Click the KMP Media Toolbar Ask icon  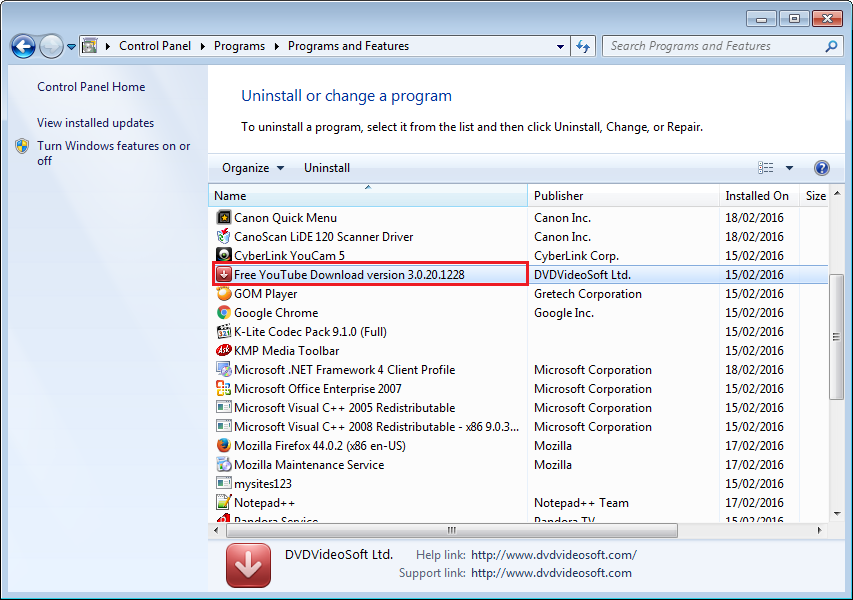coord(224,350)
